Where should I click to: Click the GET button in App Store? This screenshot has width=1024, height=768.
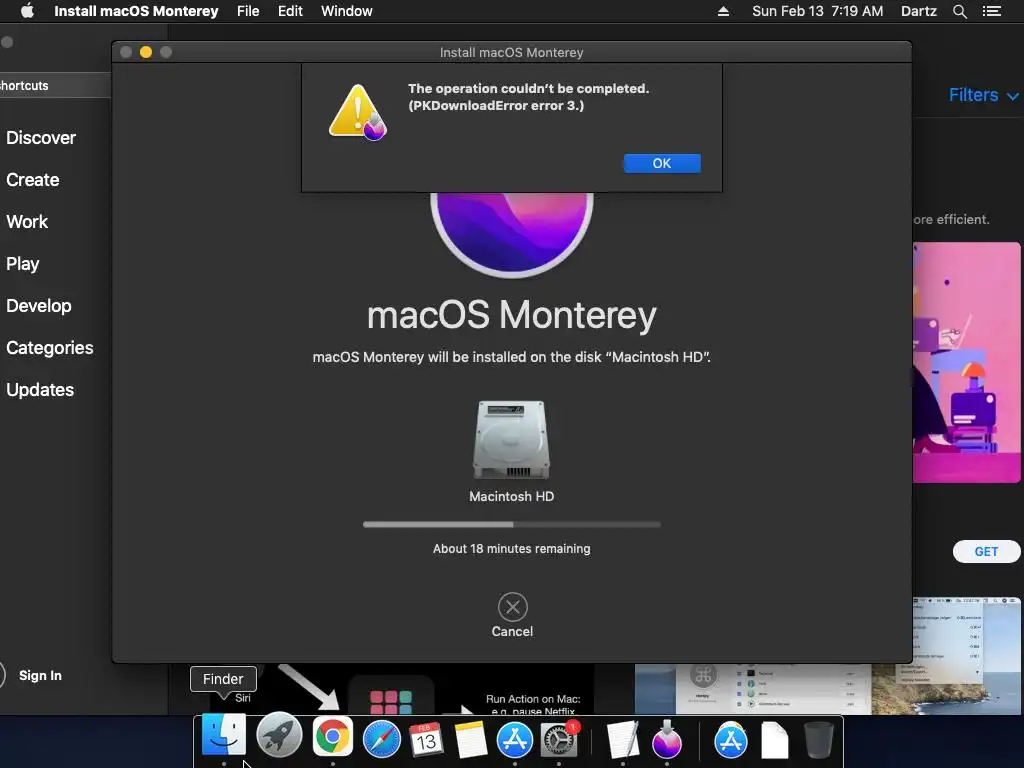[986, 551]
